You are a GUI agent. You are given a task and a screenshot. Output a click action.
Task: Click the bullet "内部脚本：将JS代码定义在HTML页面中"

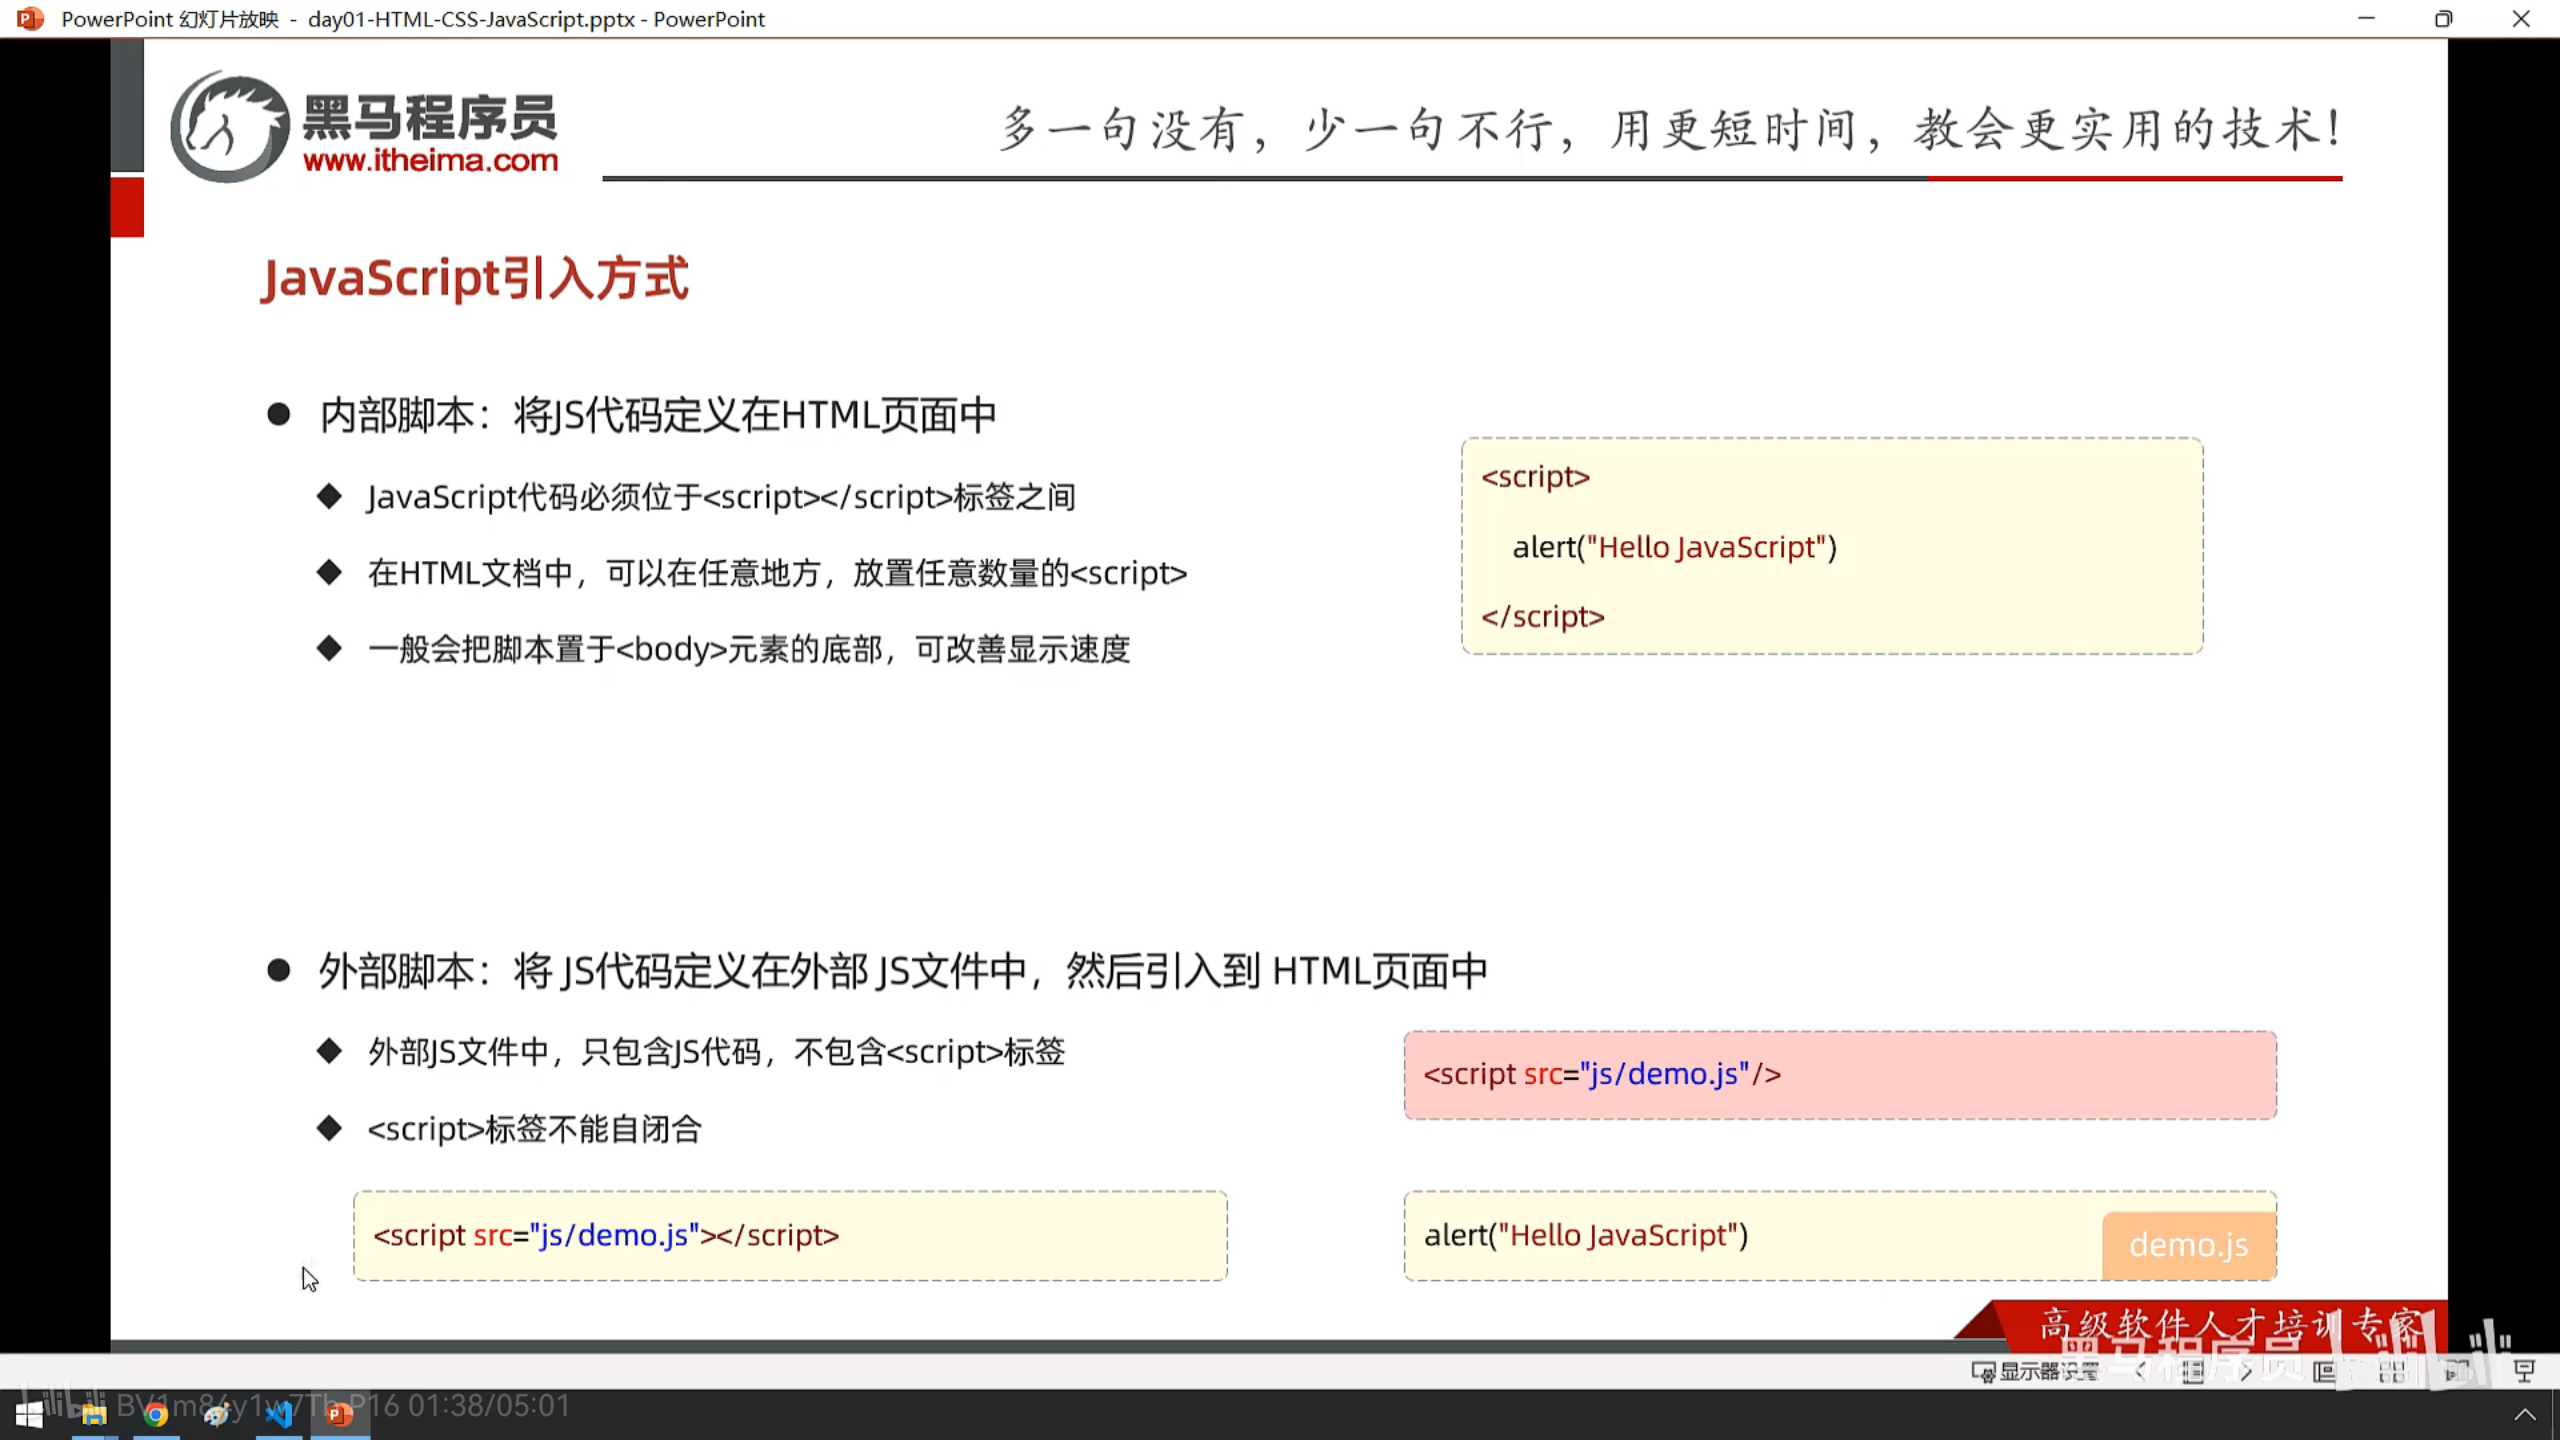[657, 415]
